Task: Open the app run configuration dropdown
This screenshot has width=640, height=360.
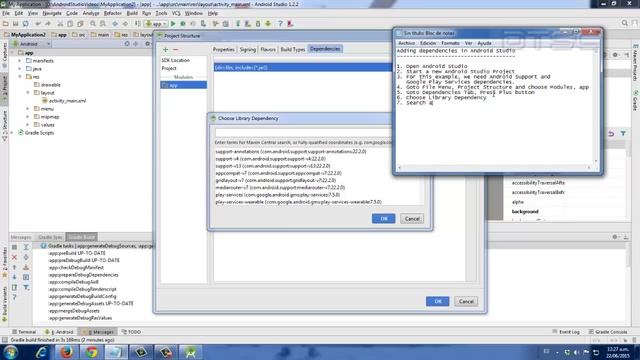Action: pyautogui.click(x=156, y=24)
